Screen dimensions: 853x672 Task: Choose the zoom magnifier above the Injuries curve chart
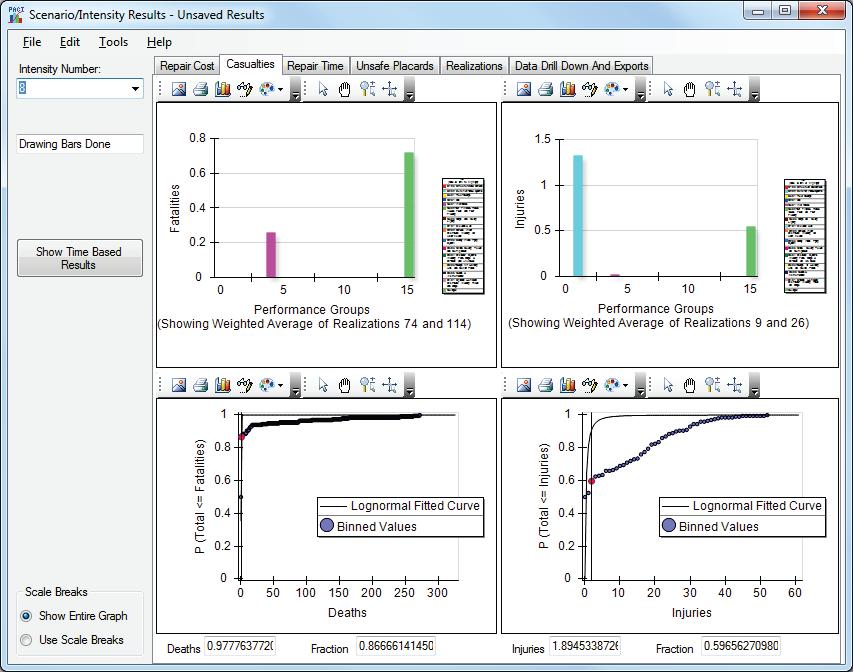coord(713,385)
